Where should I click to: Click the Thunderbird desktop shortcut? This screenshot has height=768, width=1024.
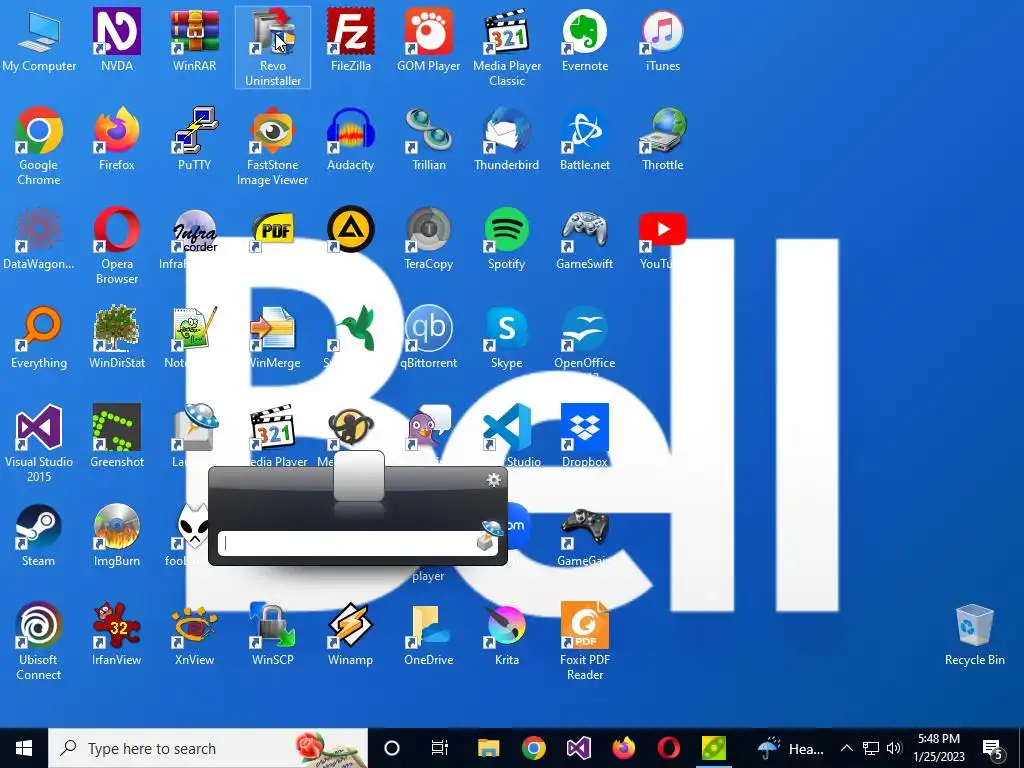pos(507,140)
